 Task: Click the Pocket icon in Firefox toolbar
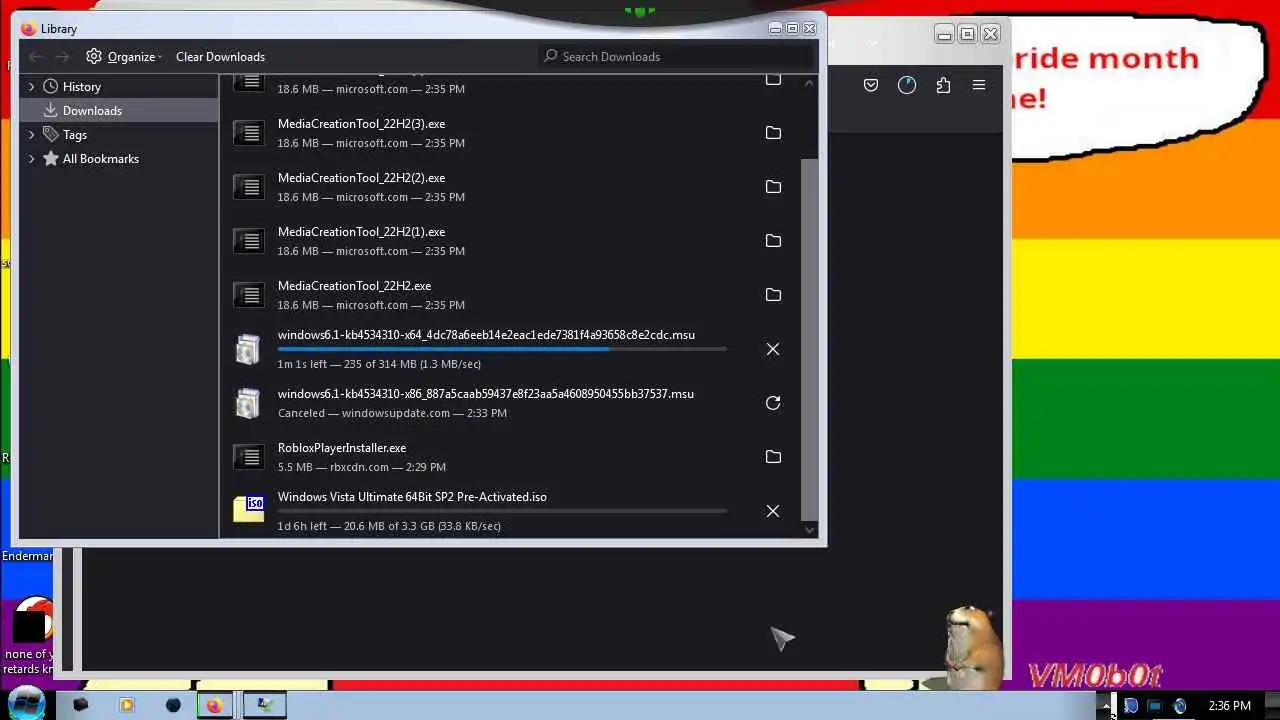(871, 86)
